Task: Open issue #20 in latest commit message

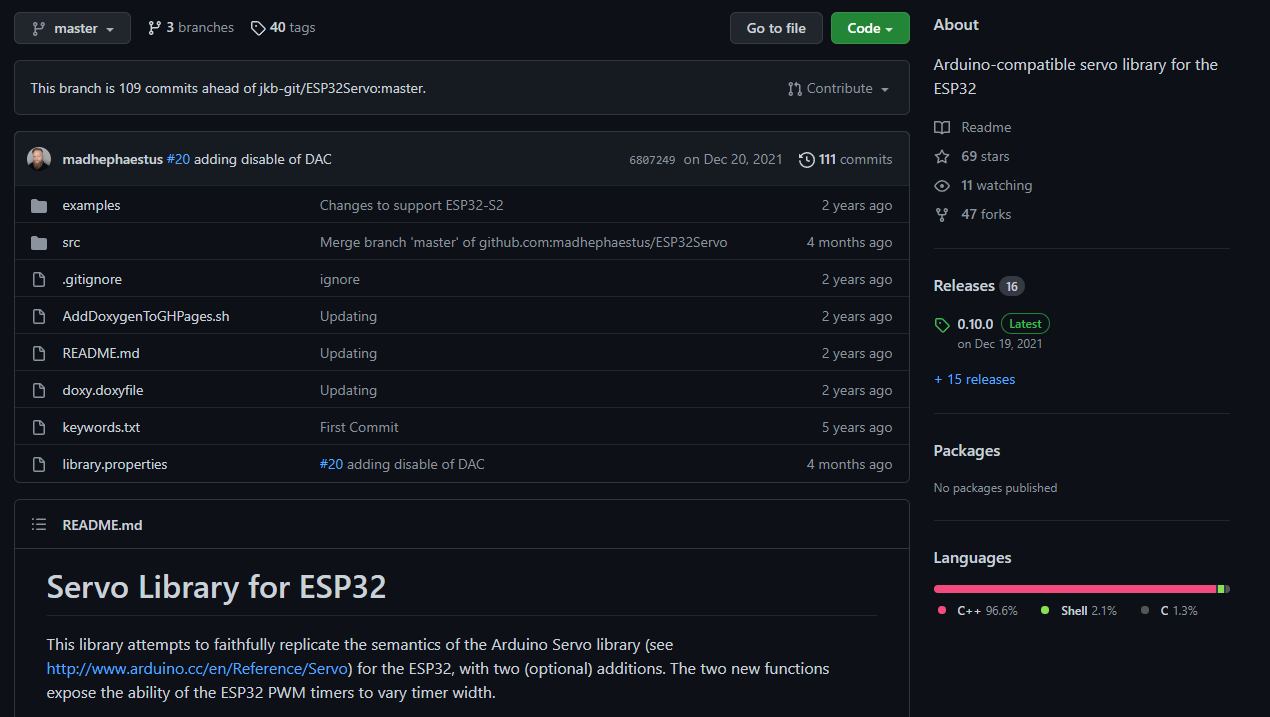Action: pyautogui.click(x=178, y=159)
